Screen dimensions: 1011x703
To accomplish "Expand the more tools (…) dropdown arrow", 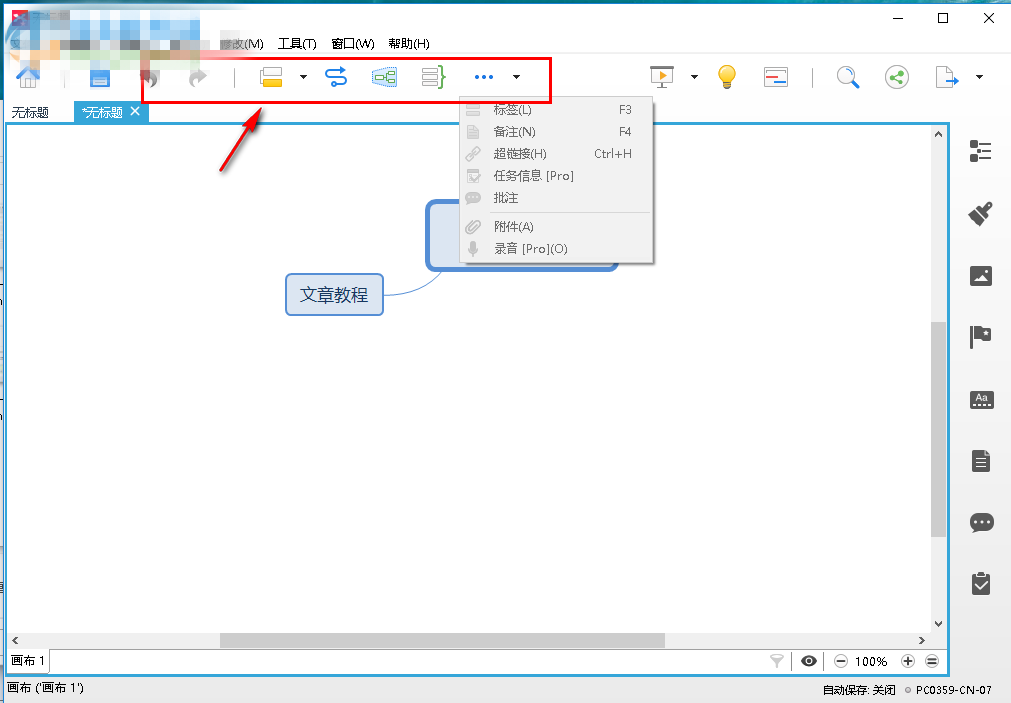I will [516, 77].
